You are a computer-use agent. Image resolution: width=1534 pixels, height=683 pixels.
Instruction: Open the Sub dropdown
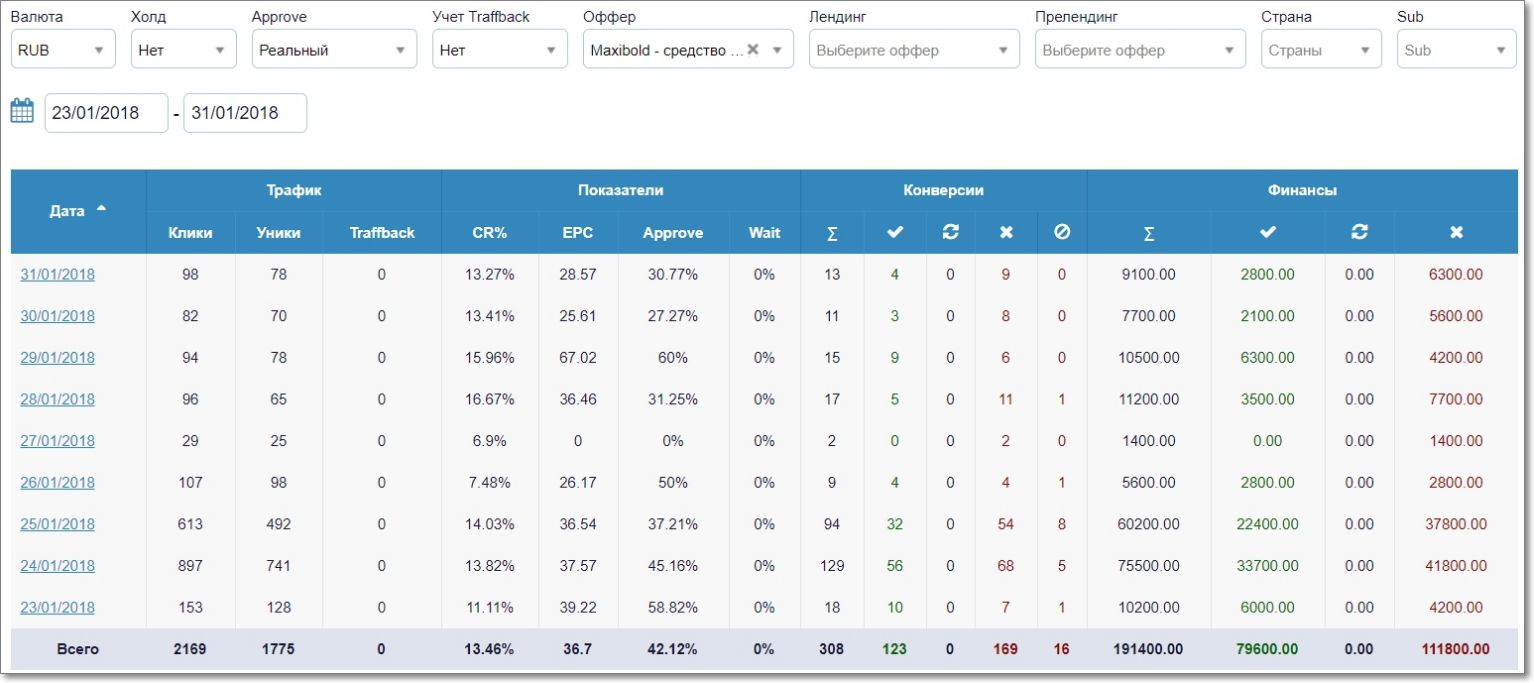point(1456,49)
